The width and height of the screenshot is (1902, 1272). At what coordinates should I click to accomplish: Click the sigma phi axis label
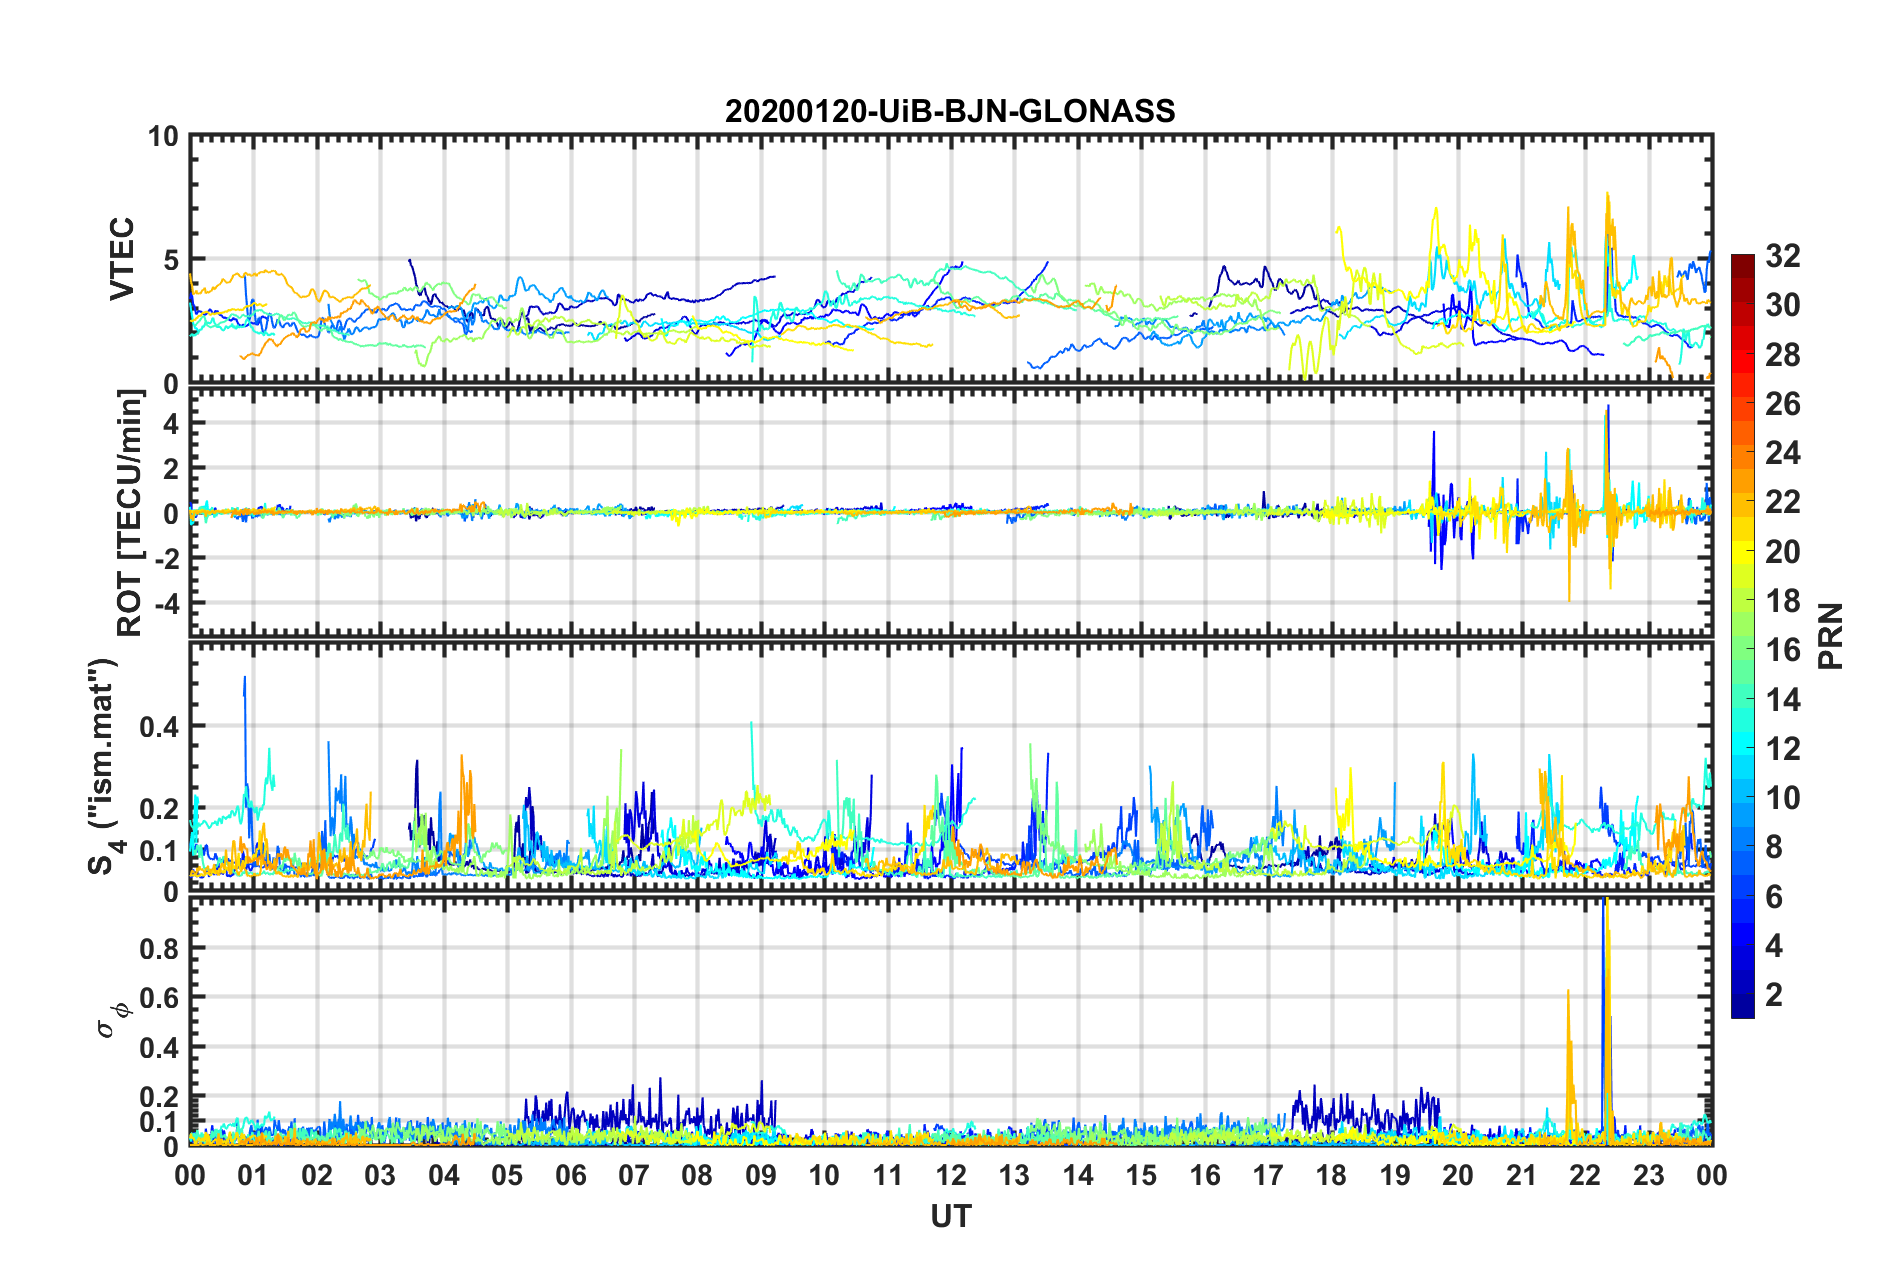tap(114, 1019)
